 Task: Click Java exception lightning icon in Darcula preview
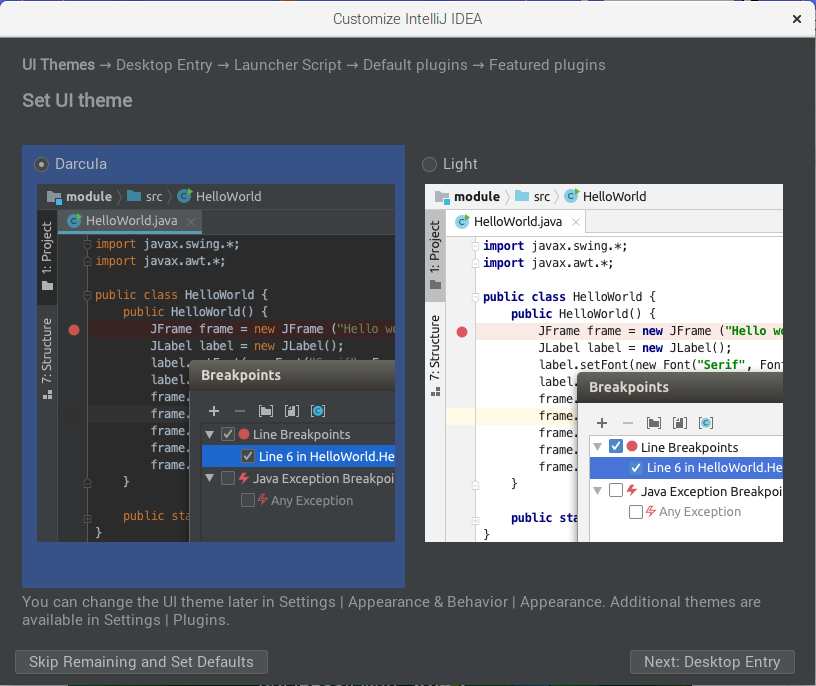point(244,478)
